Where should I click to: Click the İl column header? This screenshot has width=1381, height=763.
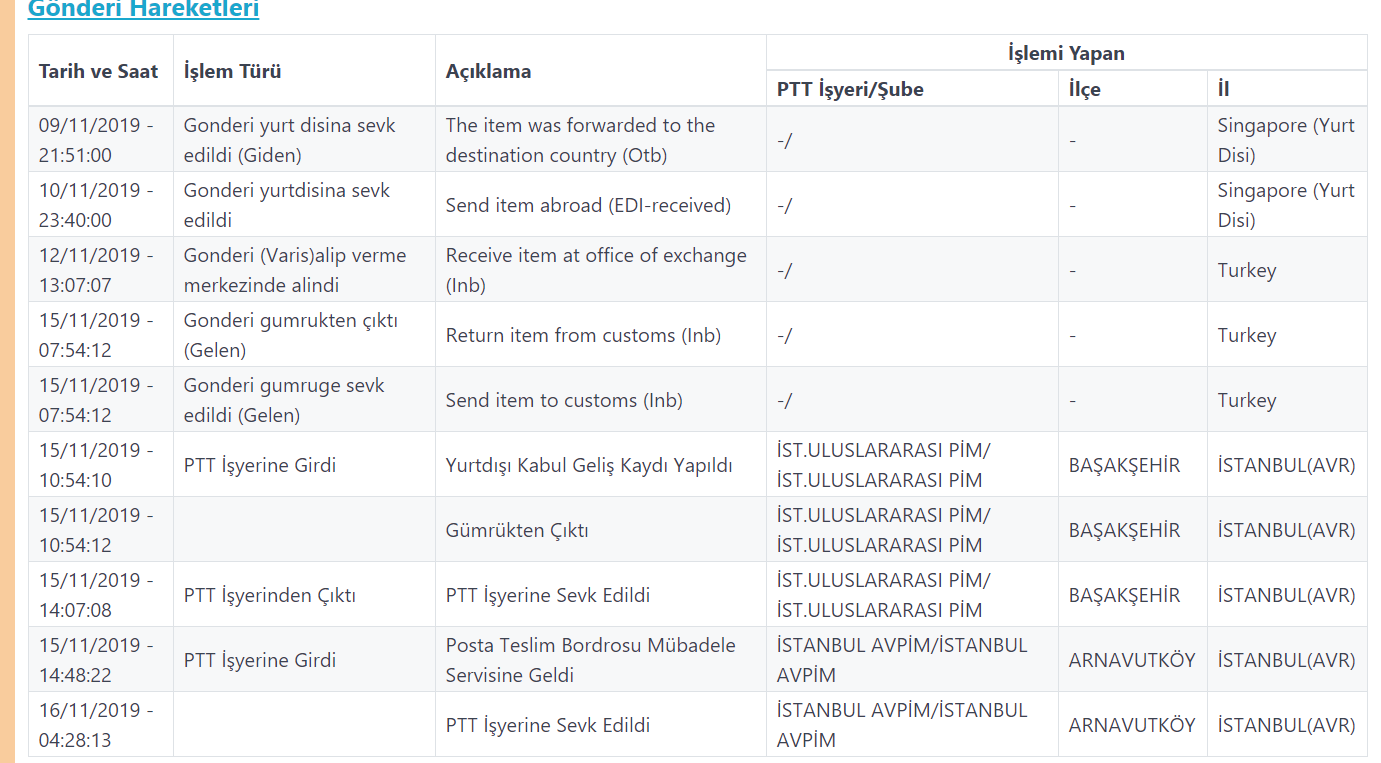pyautogui.click(x=1223, y=89)
